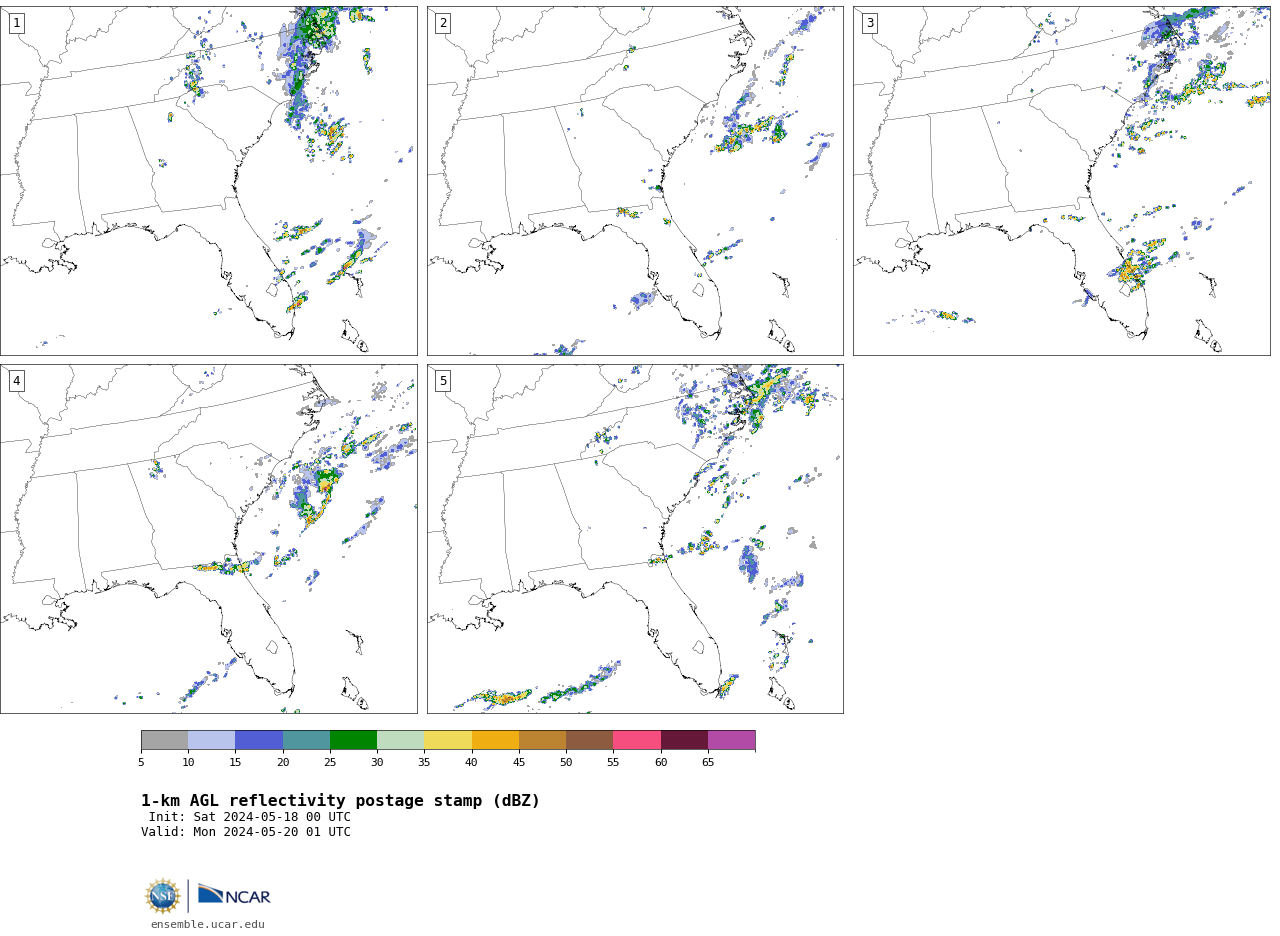Click the colorbar tick label 20

pos(283,762)
